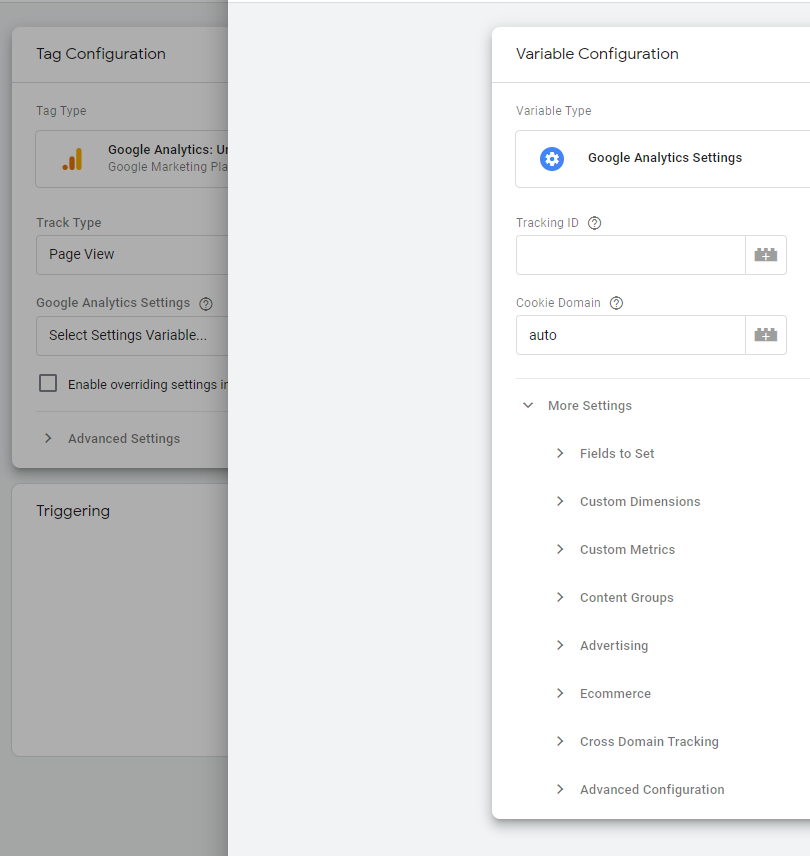
Task: Open the Track Type dropdown
Action: pyautogui.click(x=132, y=255)
